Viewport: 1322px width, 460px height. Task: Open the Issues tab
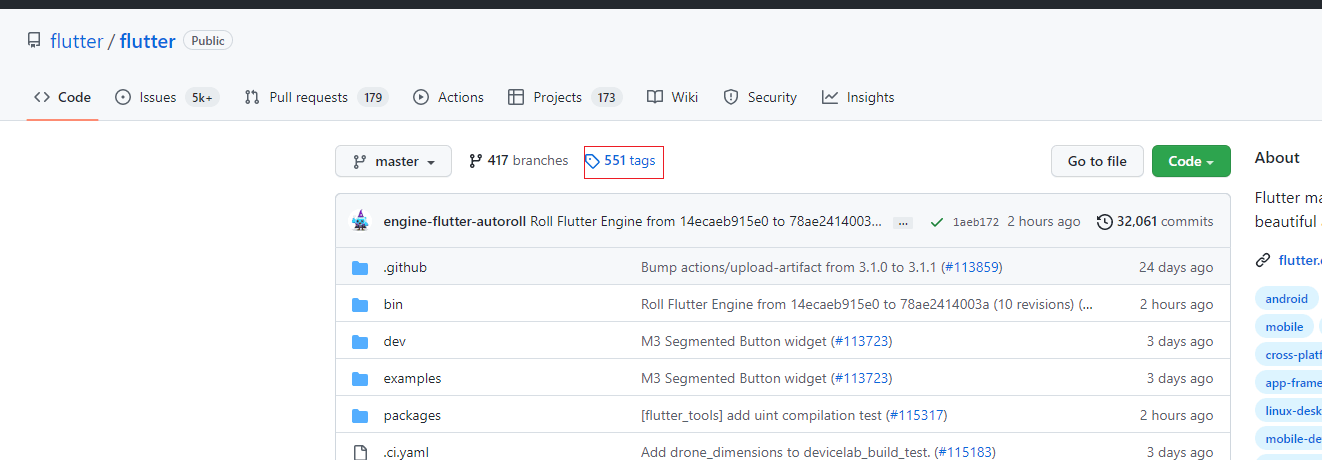(x=167, y=97)
